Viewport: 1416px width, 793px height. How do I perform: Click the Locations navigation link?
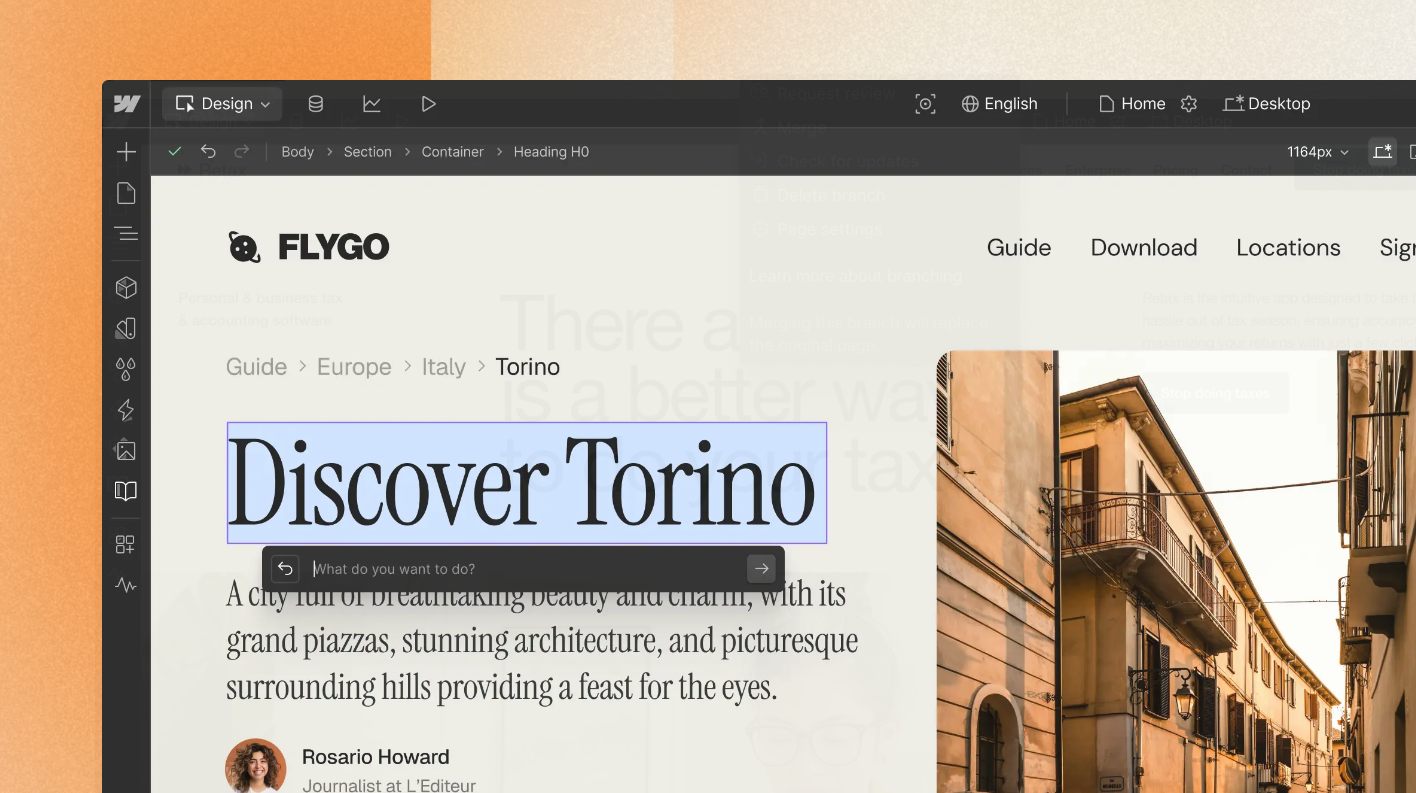1288,248
